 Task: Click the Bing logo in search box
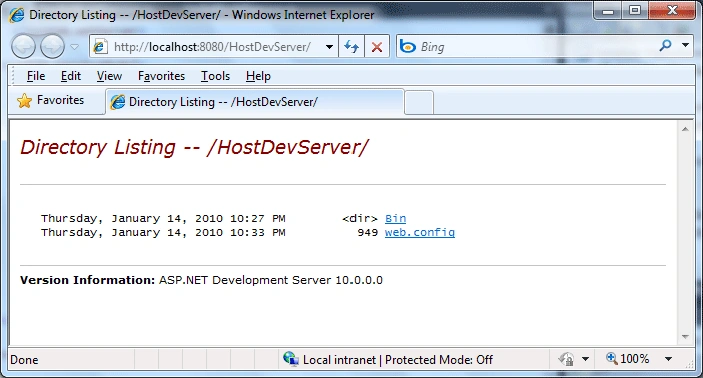(408, 47)
